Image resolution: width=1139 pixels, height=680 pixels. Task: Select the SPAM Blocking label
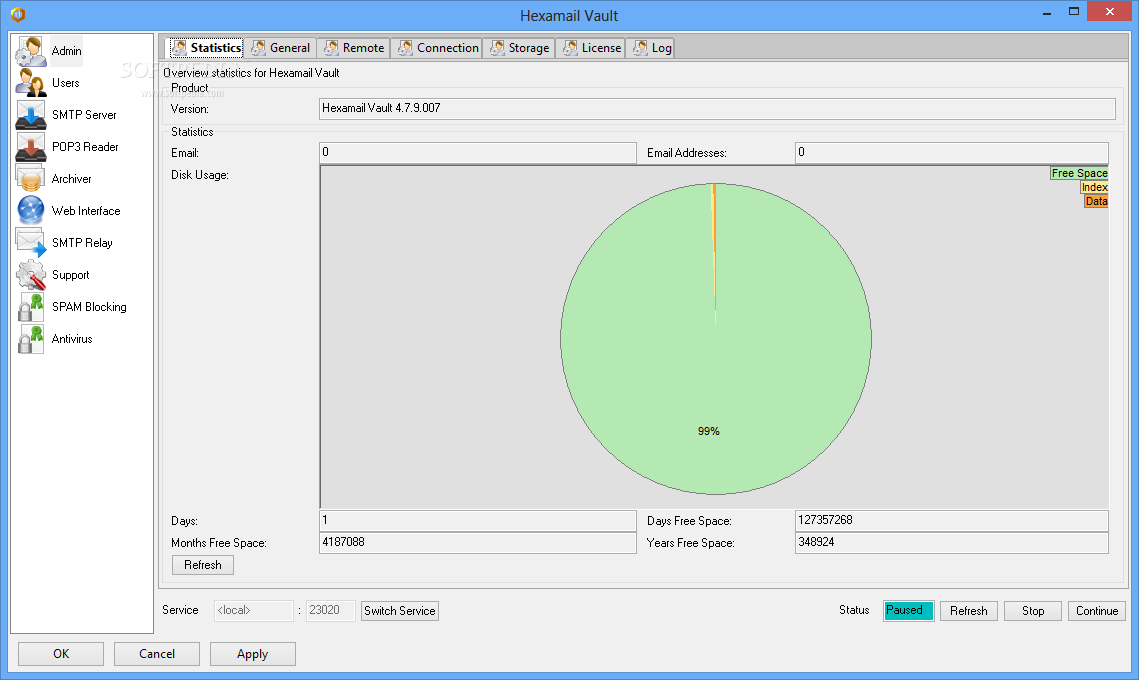tap(89, 307)
